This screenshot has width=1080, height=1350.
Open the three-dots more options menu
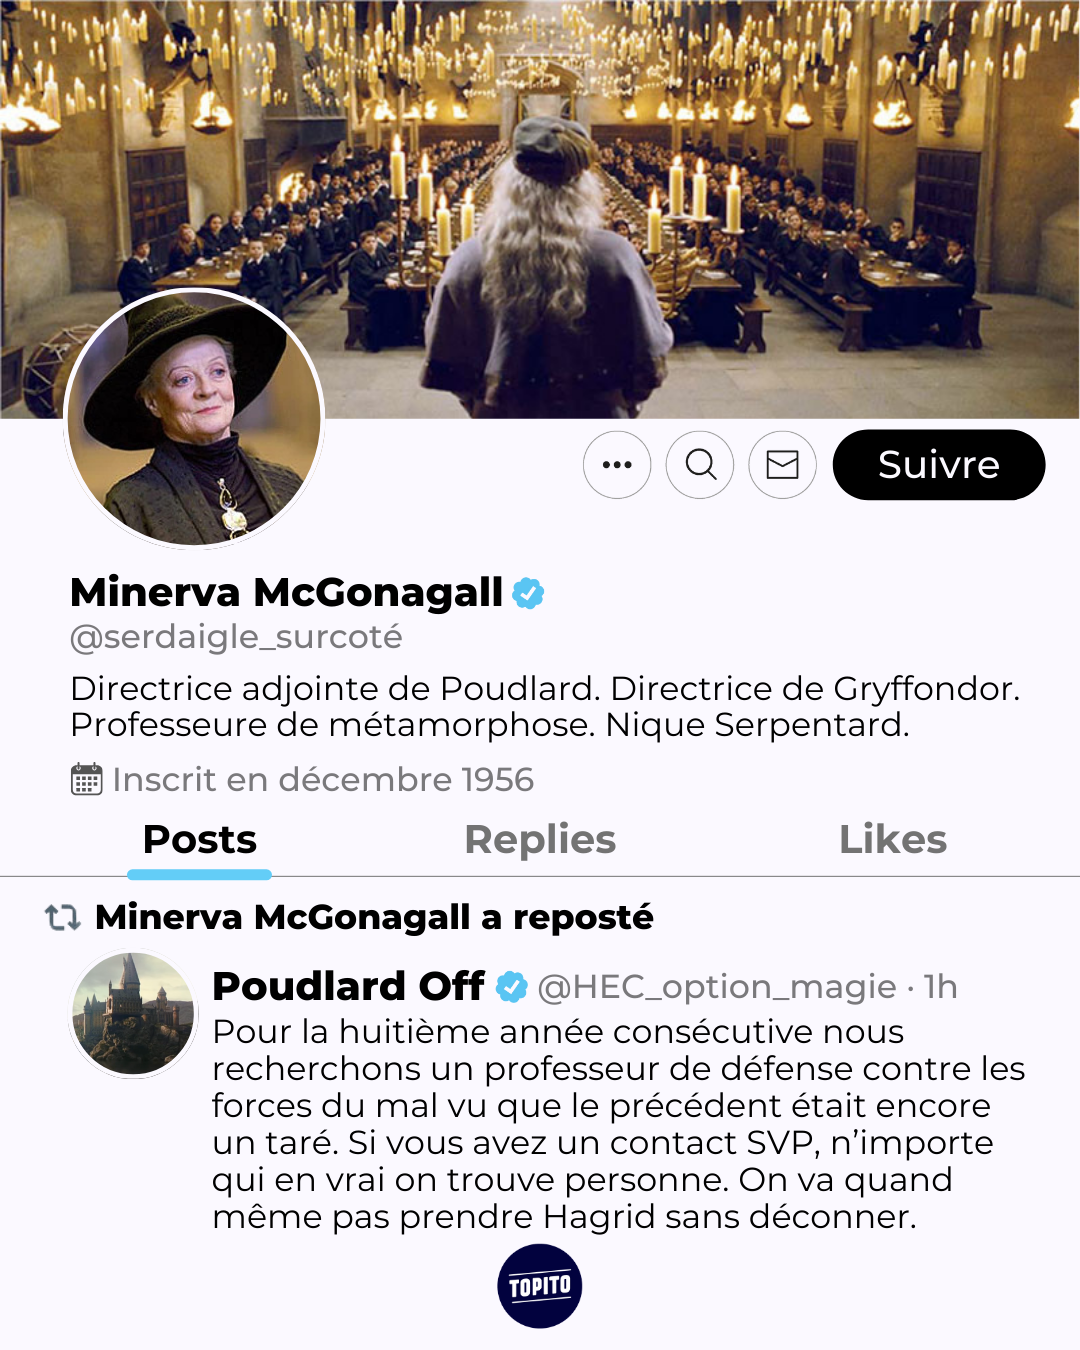click(x=617, y=465)
